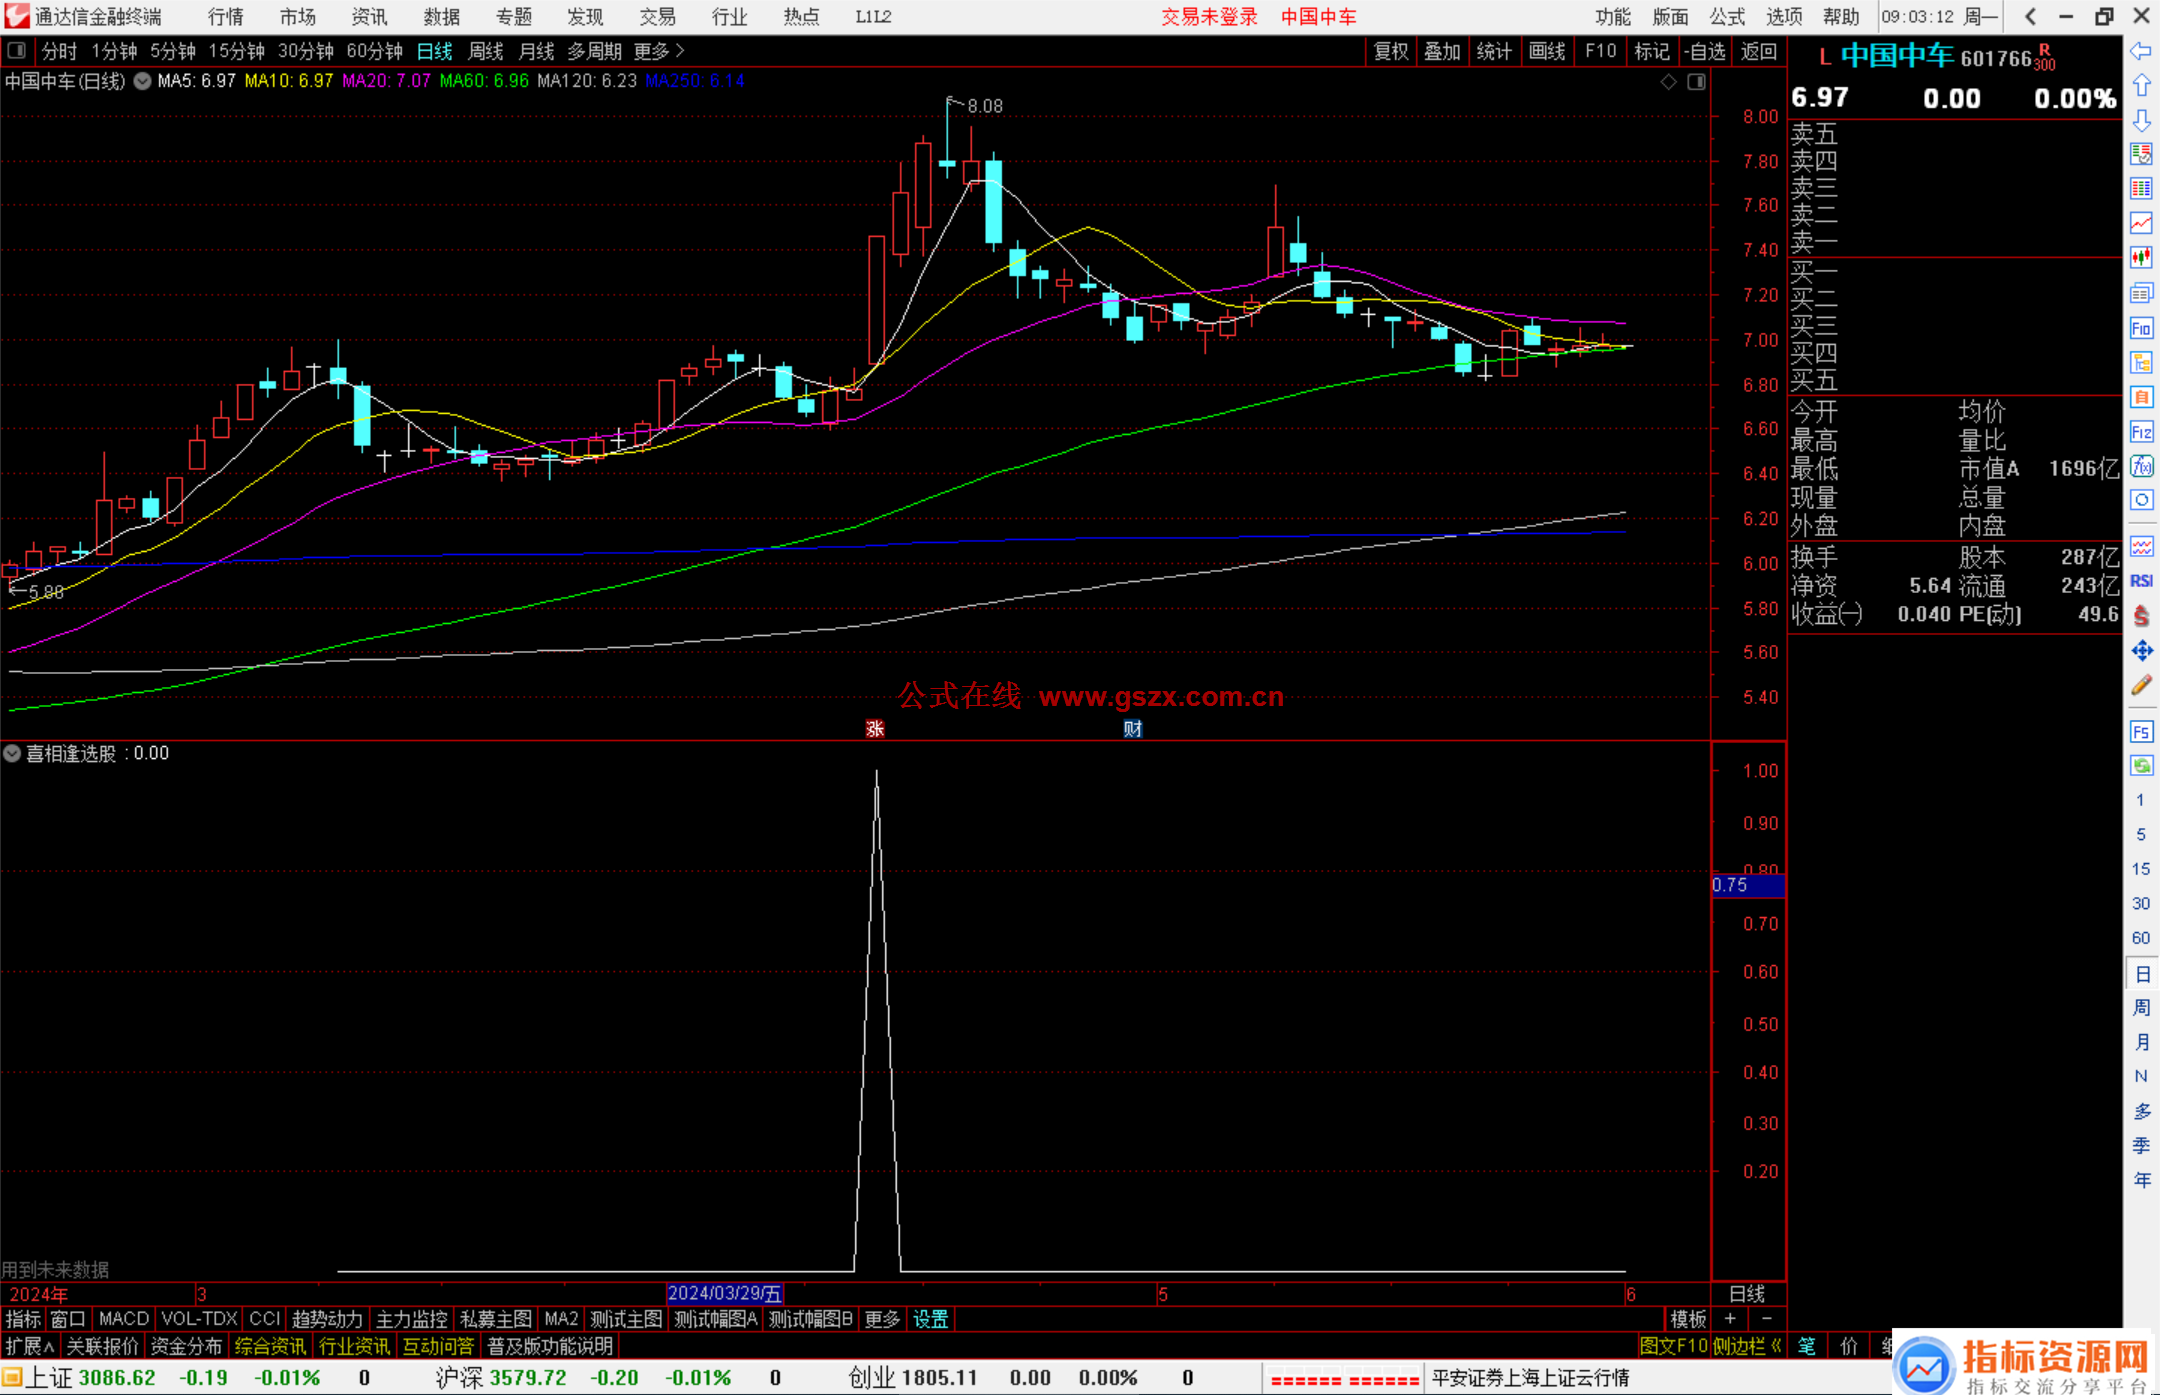The height and width of the screenshot is (1395, 2160).
Task: Collapse the 侧边栏 sidebar
Action: 1747,1346
